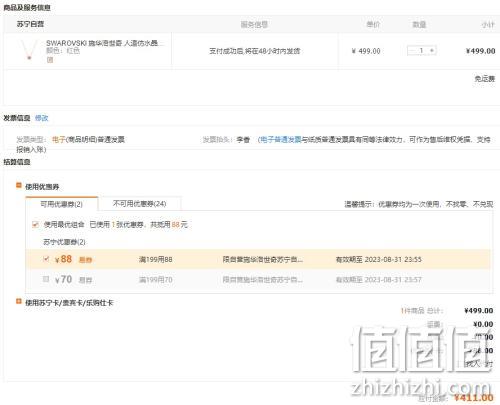The height and width of the screenshot is (405, 500).
Task: Click the 免运费 text
Action: 485,79
